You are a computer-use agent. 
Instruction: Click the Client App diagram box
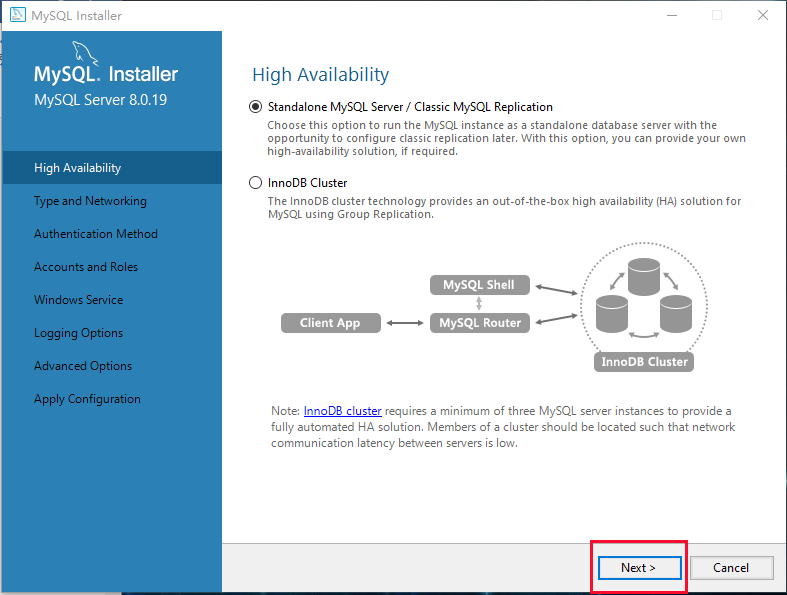(331, 323)
